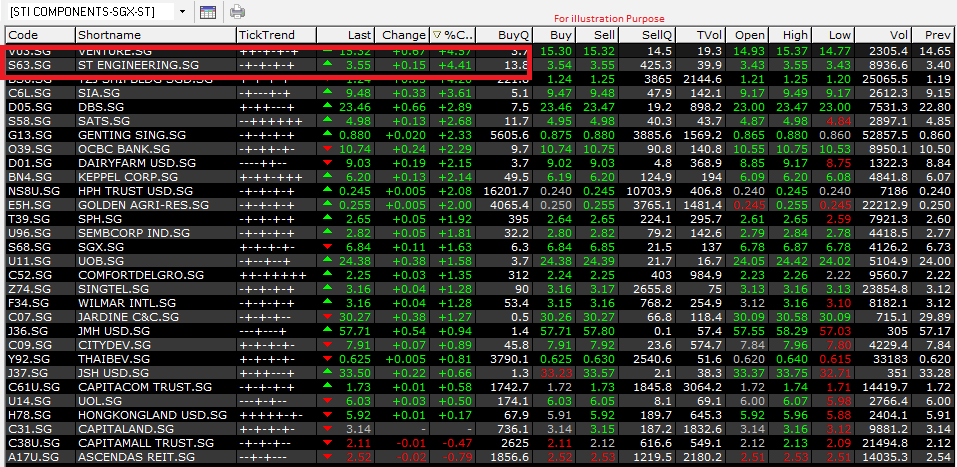The height and width of the screenshot is (467, 957).
Task: Click the down arrow in HONGKONGLAND USD.SG row
Action: pyautogui.click(x=327, y=415)
